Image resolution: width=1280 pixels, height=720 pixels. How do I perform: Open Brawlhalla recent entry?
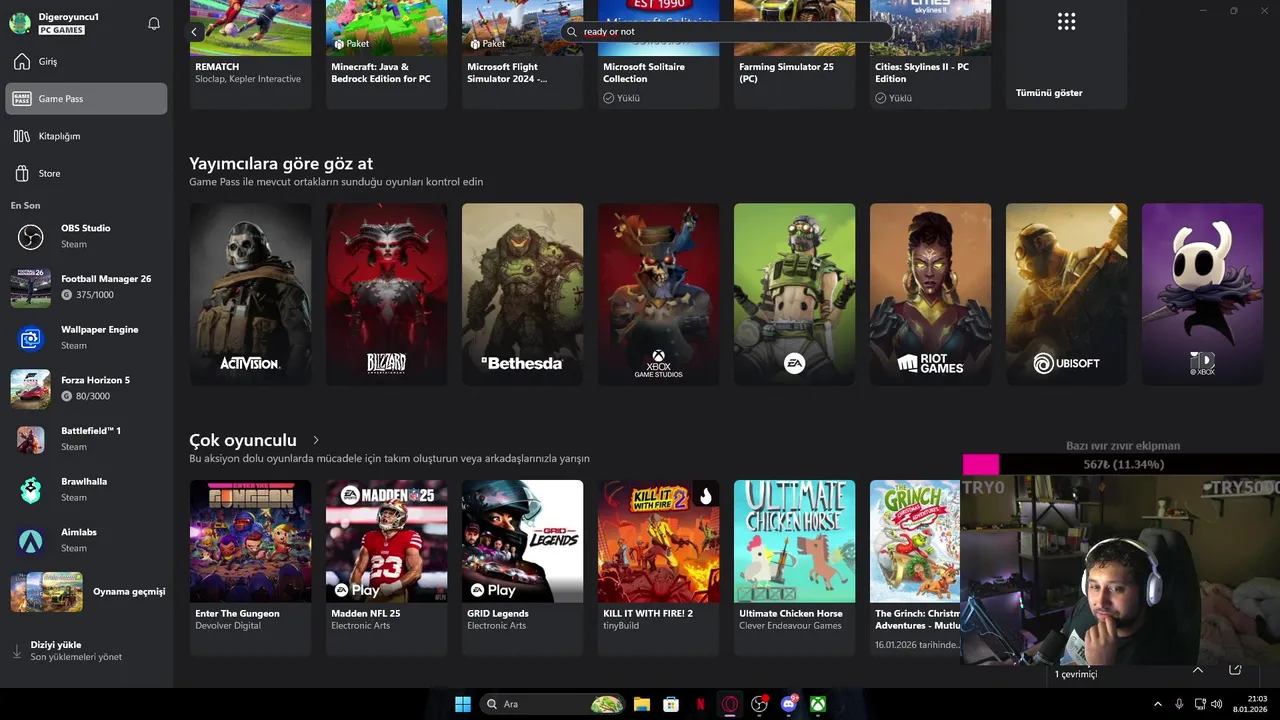[86, 490]
